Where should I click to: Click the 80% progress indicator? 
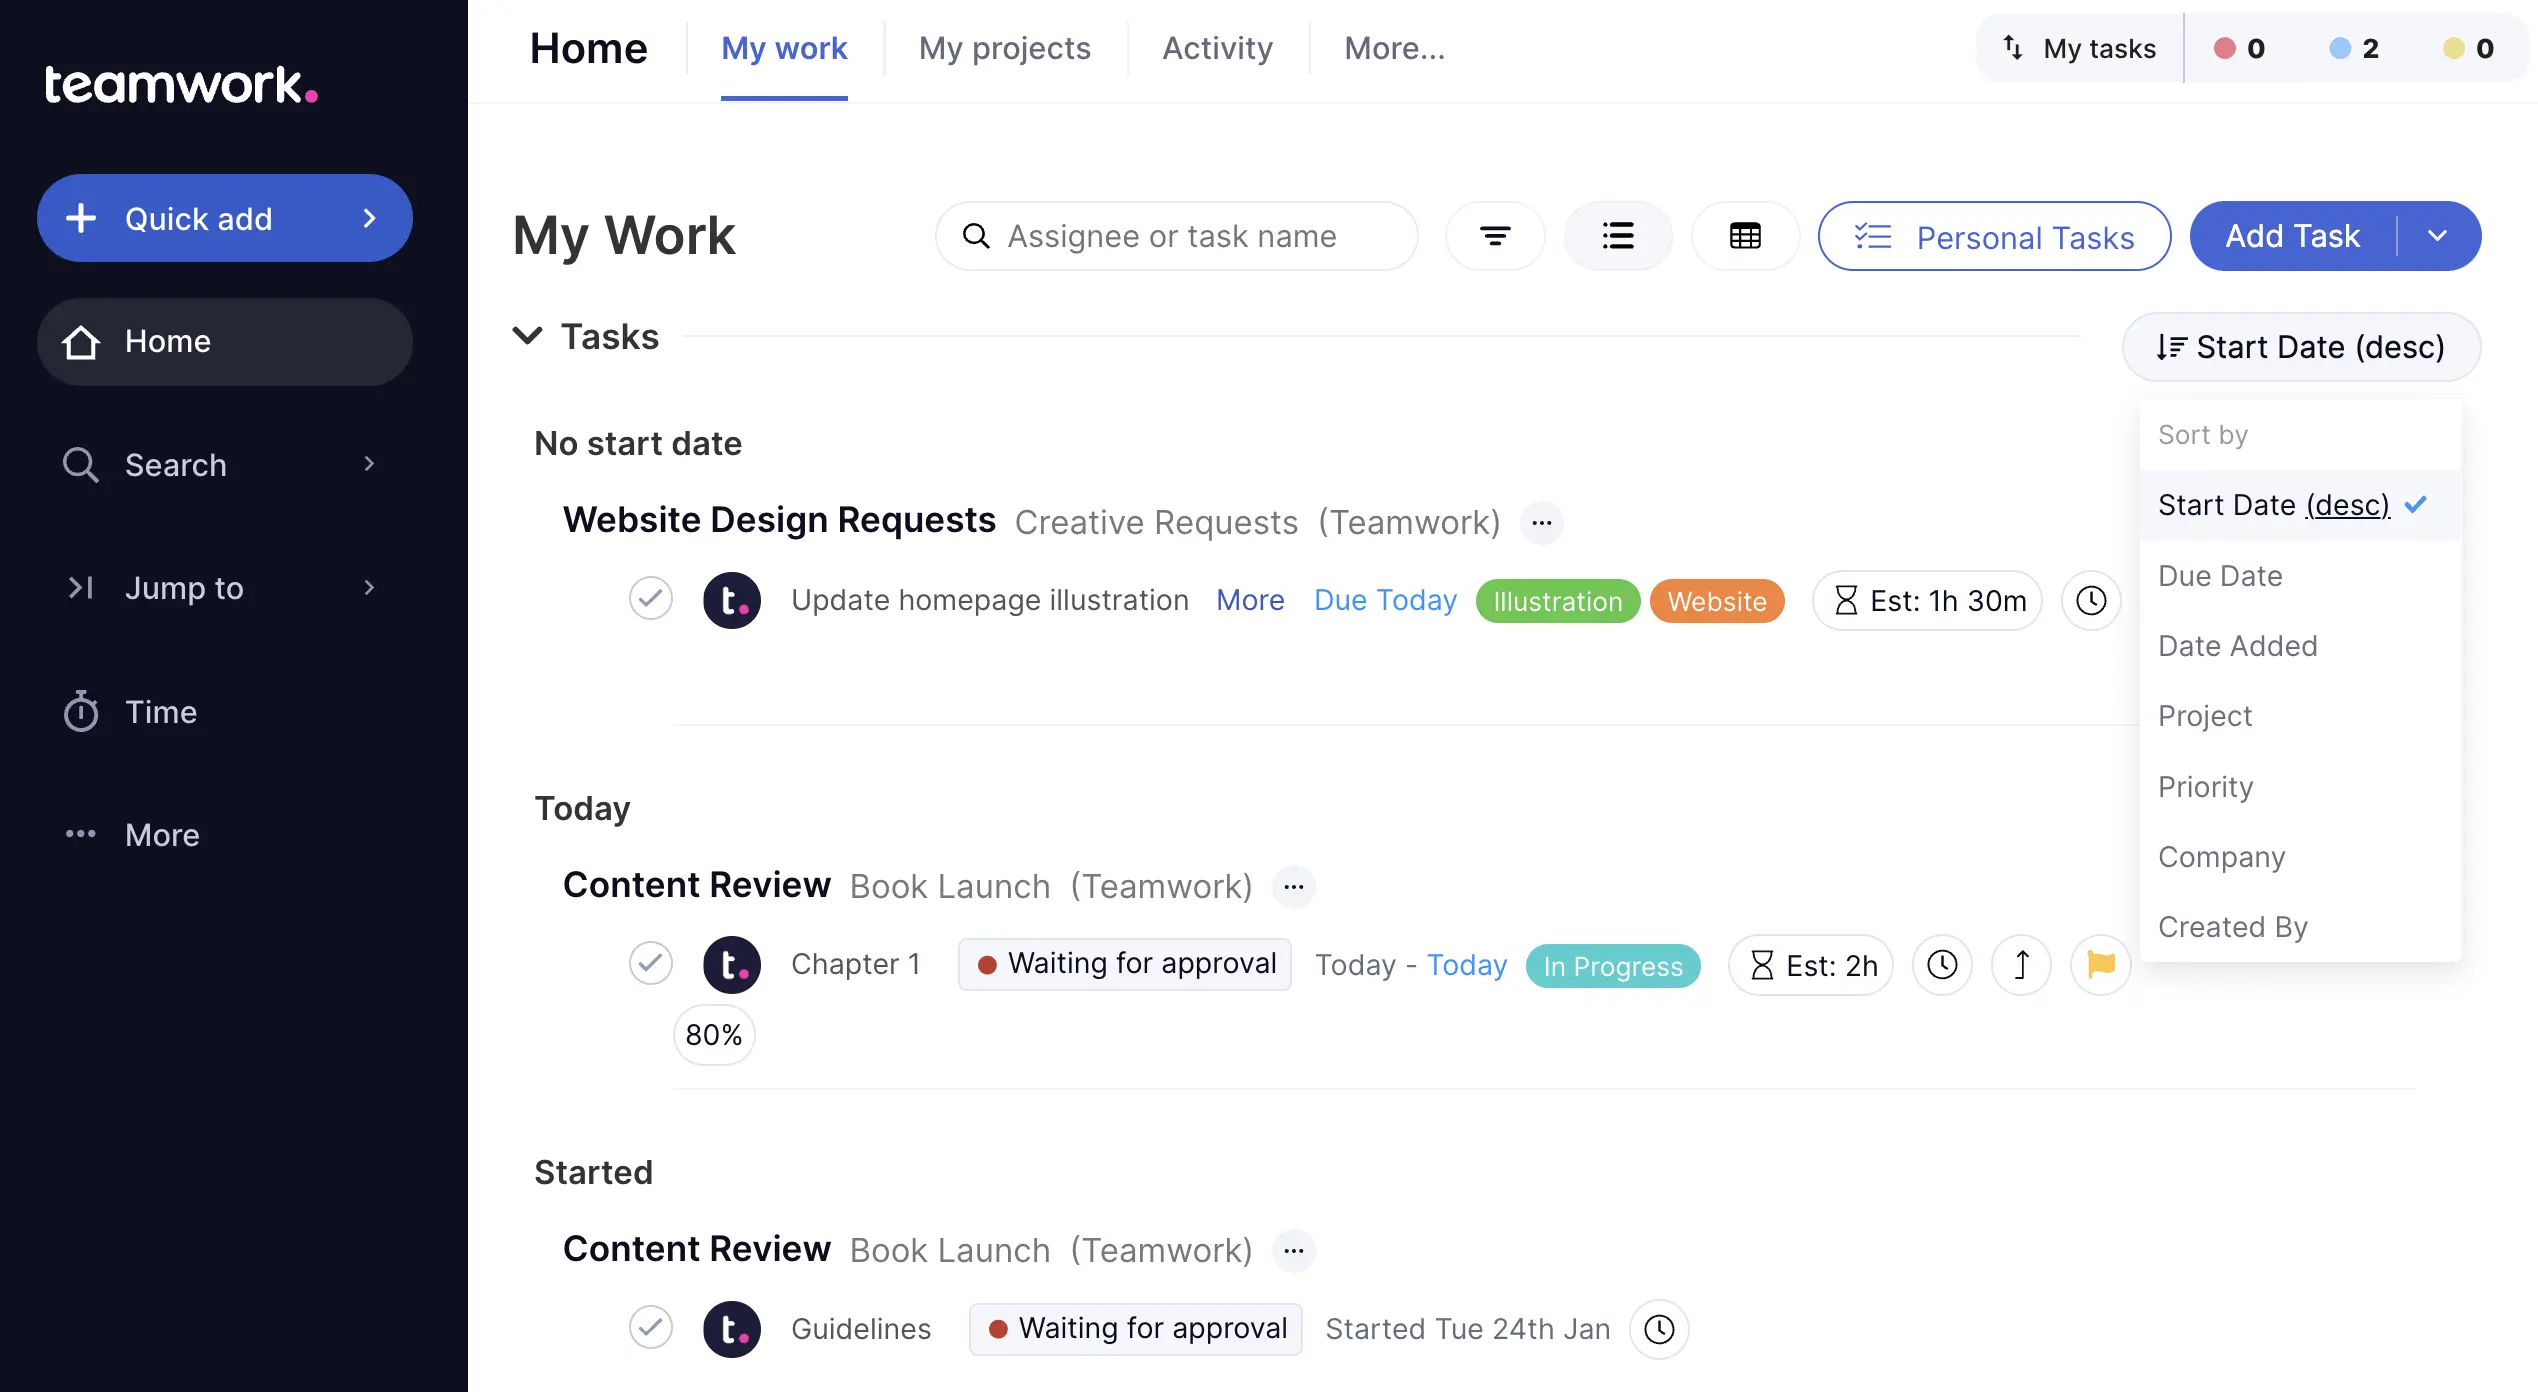pos(714,1035)
